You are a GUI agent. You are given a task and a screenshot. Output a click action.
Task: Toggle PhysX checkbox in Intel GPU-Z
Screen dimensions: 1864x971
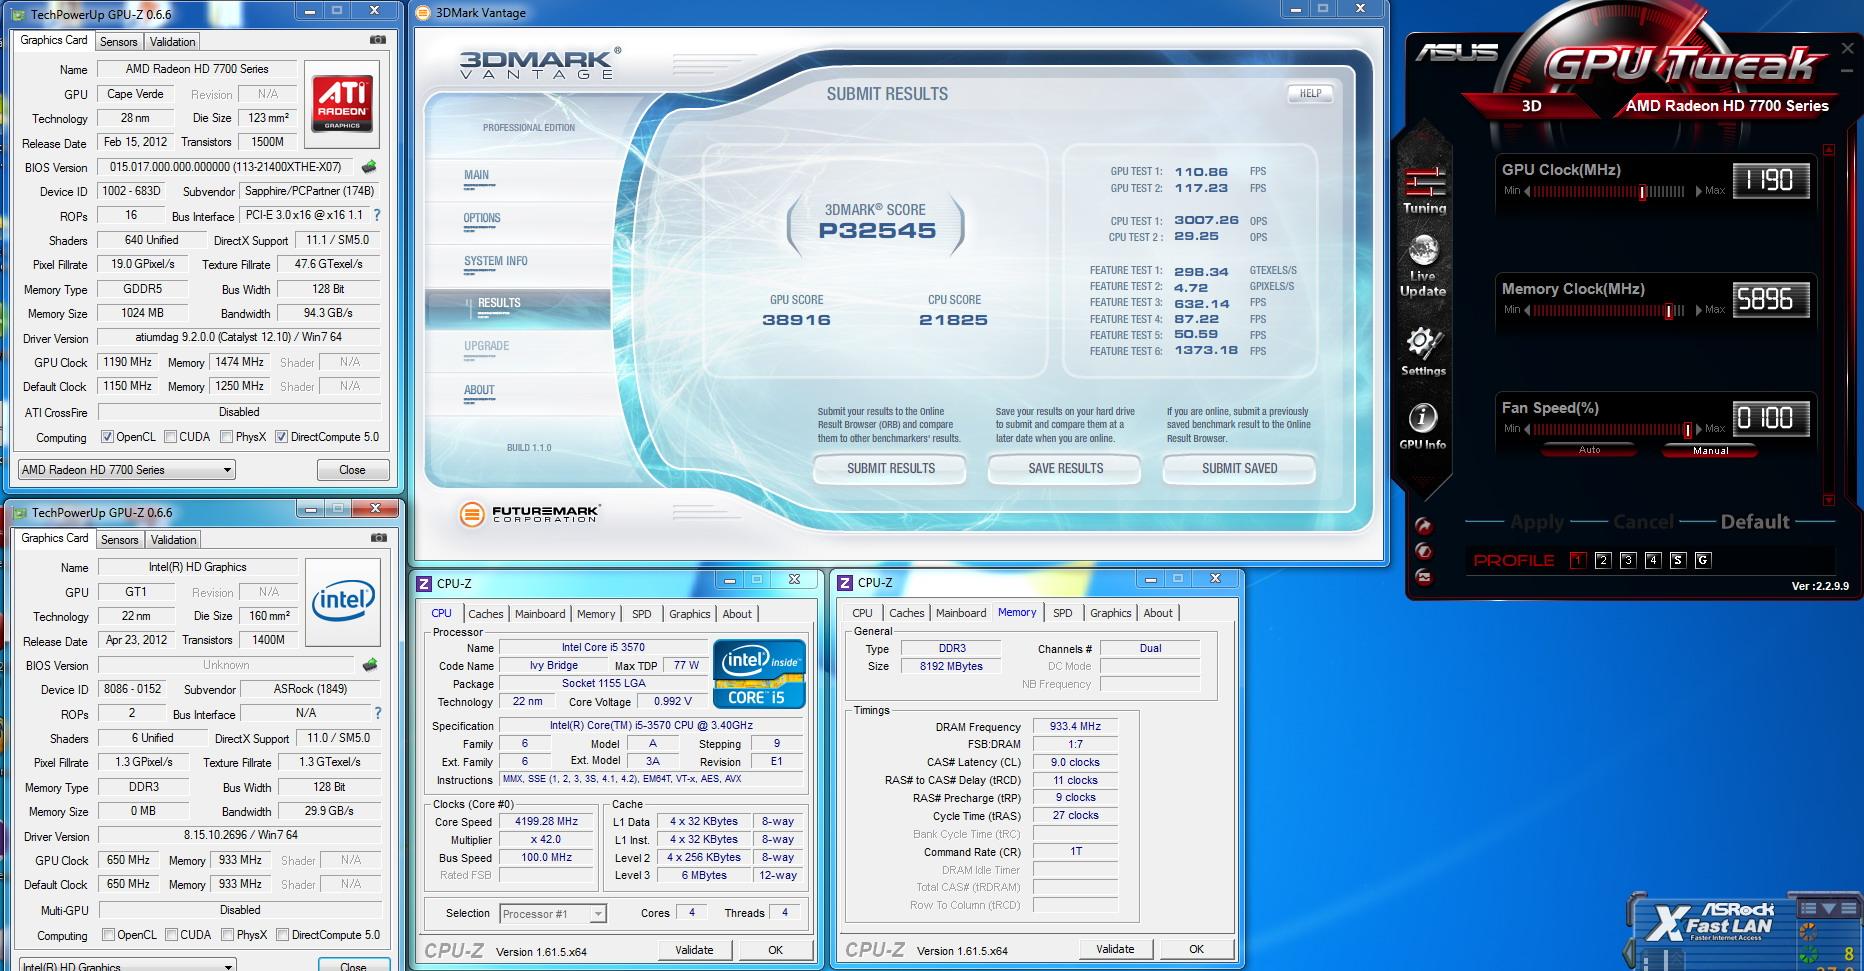pyautogui.click(x=228, y=935)
